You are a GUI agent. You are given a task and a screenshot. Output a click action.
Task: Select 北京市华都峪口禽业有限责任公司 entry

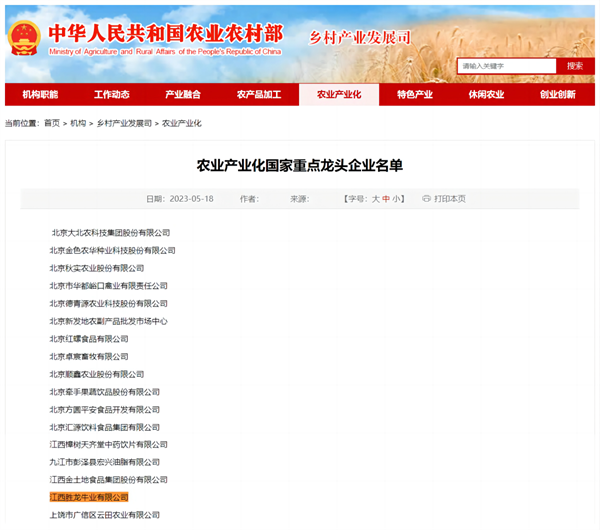point(109,285)
